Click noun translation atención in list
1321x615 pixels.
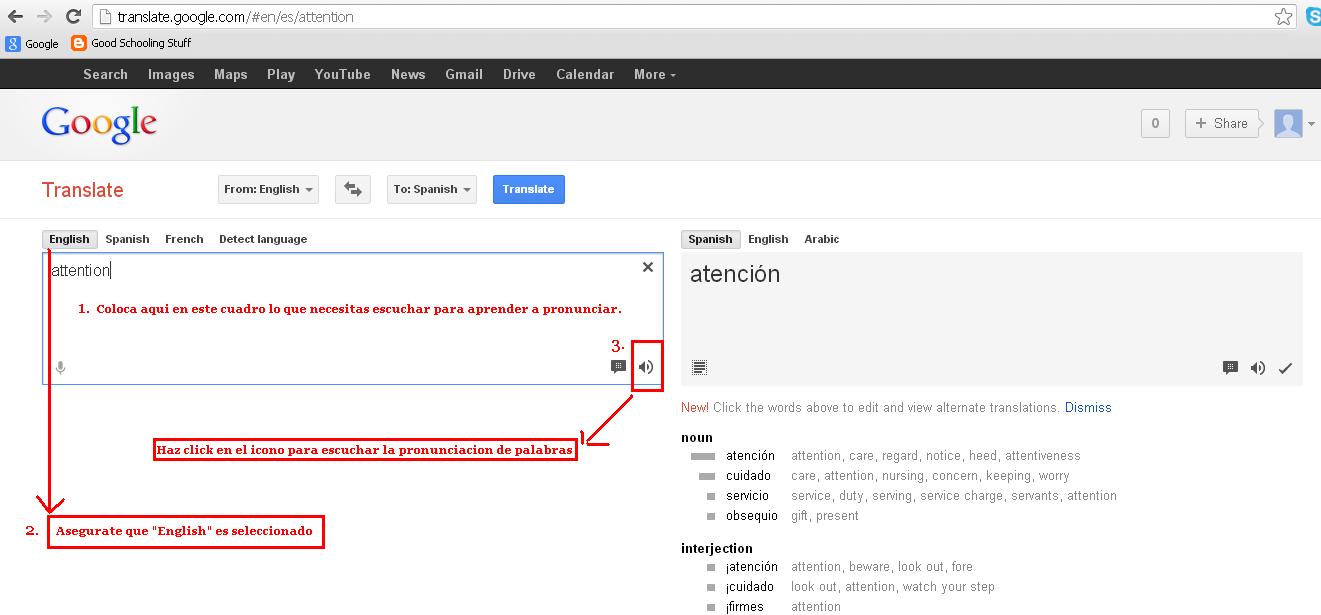click(750, 456)
